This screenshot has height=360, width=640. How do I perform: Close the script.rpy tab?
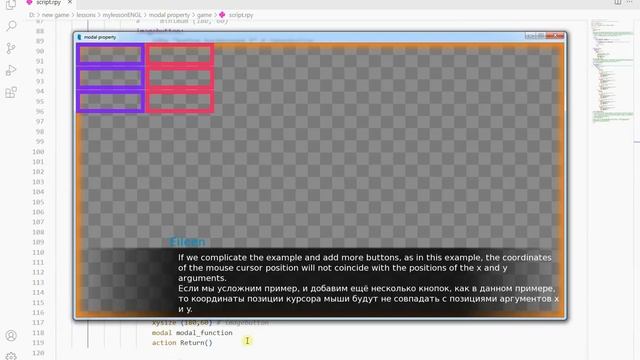(70, 2)
